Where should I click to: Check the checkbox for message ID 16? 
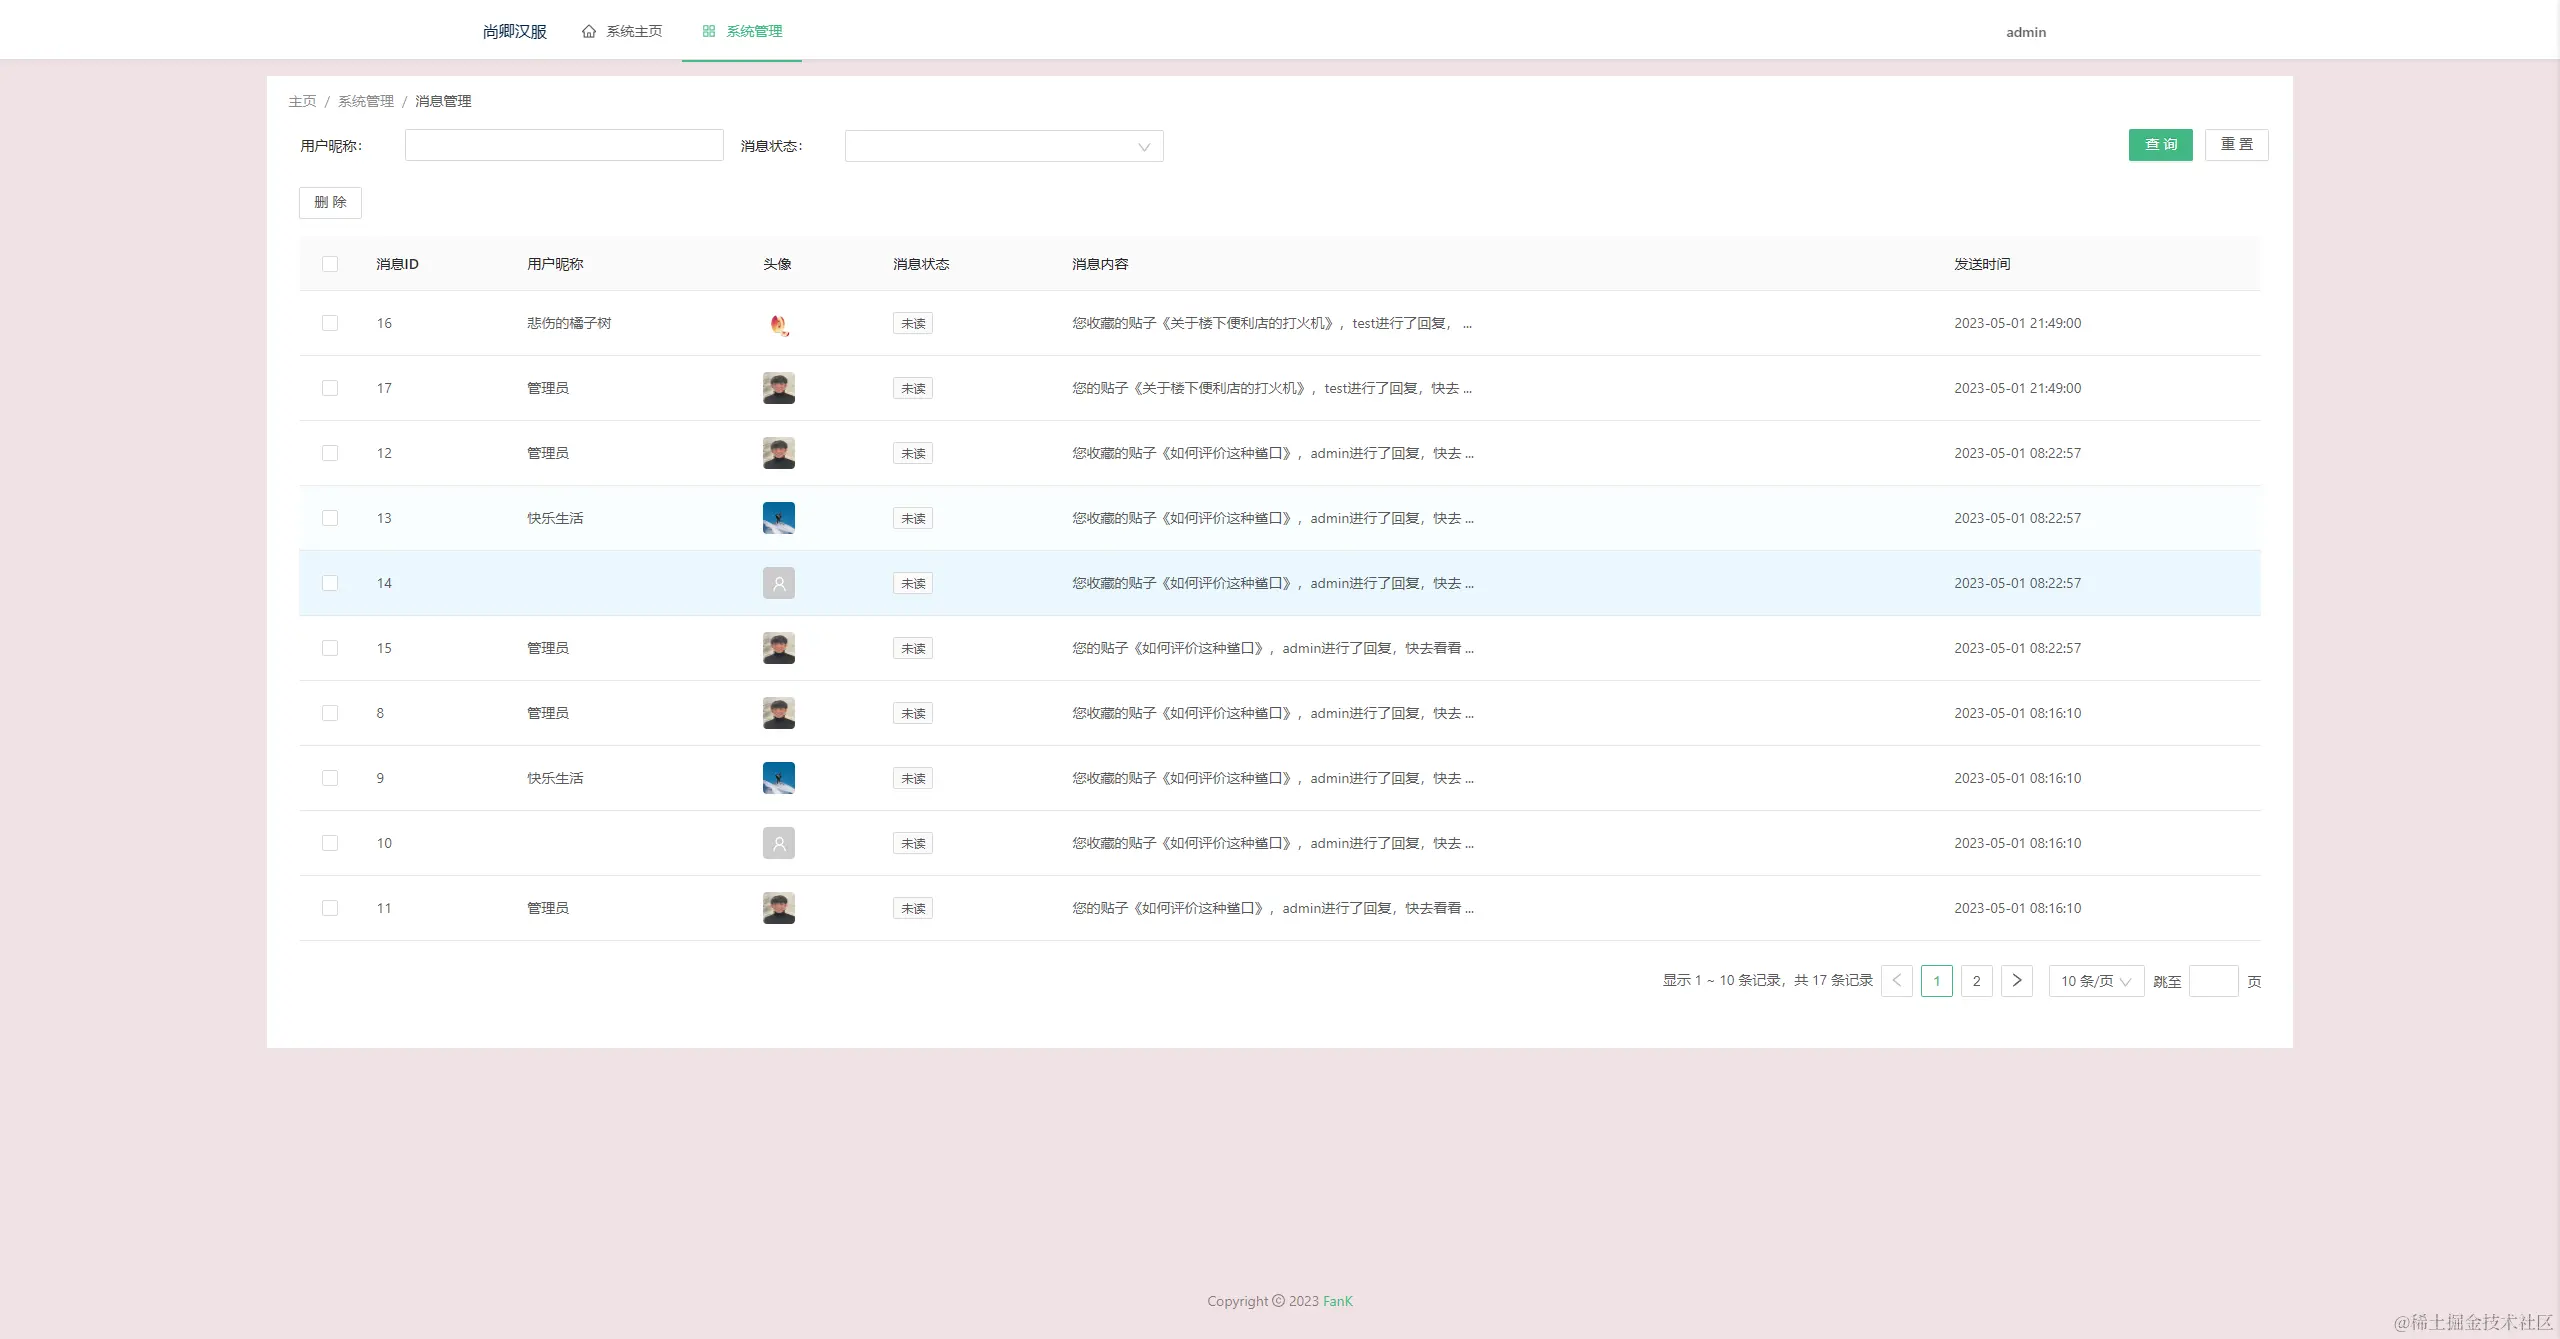click(x=330, y=323)
